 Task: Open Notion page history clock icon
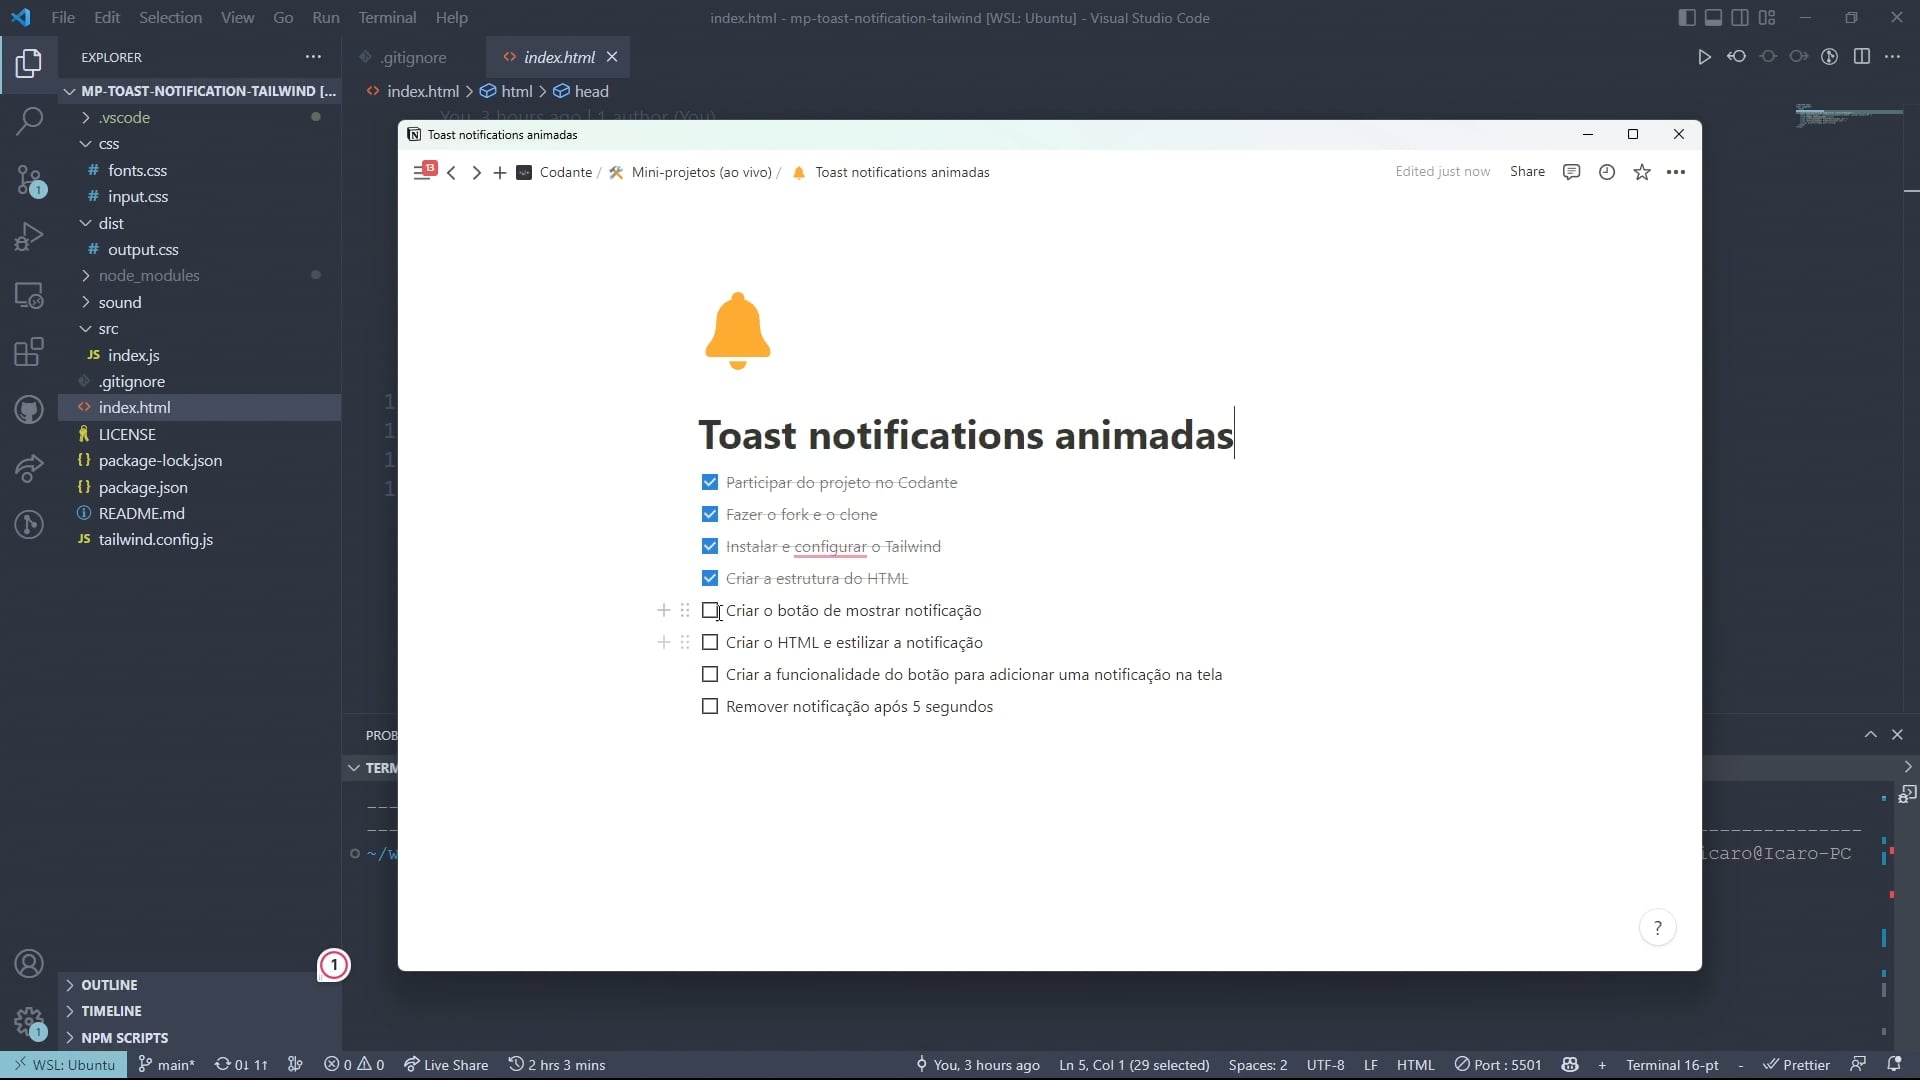coord(1607,172)
